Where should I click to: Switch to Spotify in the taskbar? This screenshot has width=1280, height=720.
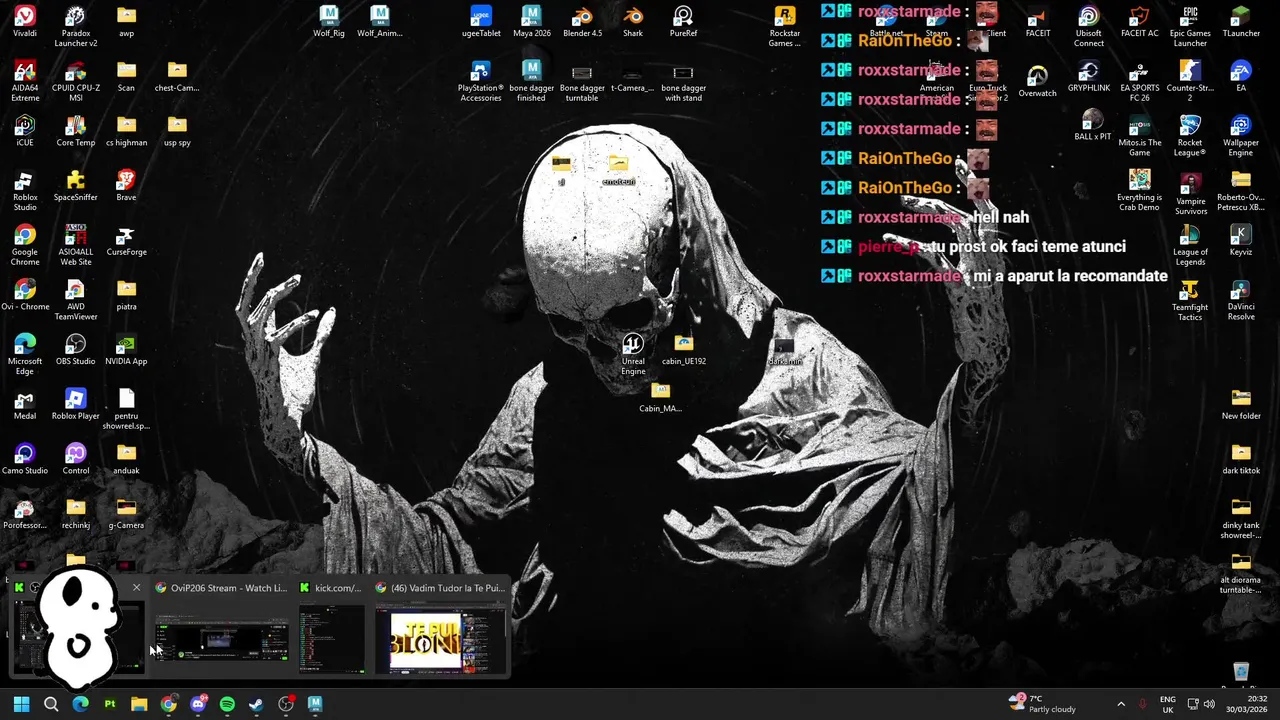pyautogui.click(x=227, y=704)
